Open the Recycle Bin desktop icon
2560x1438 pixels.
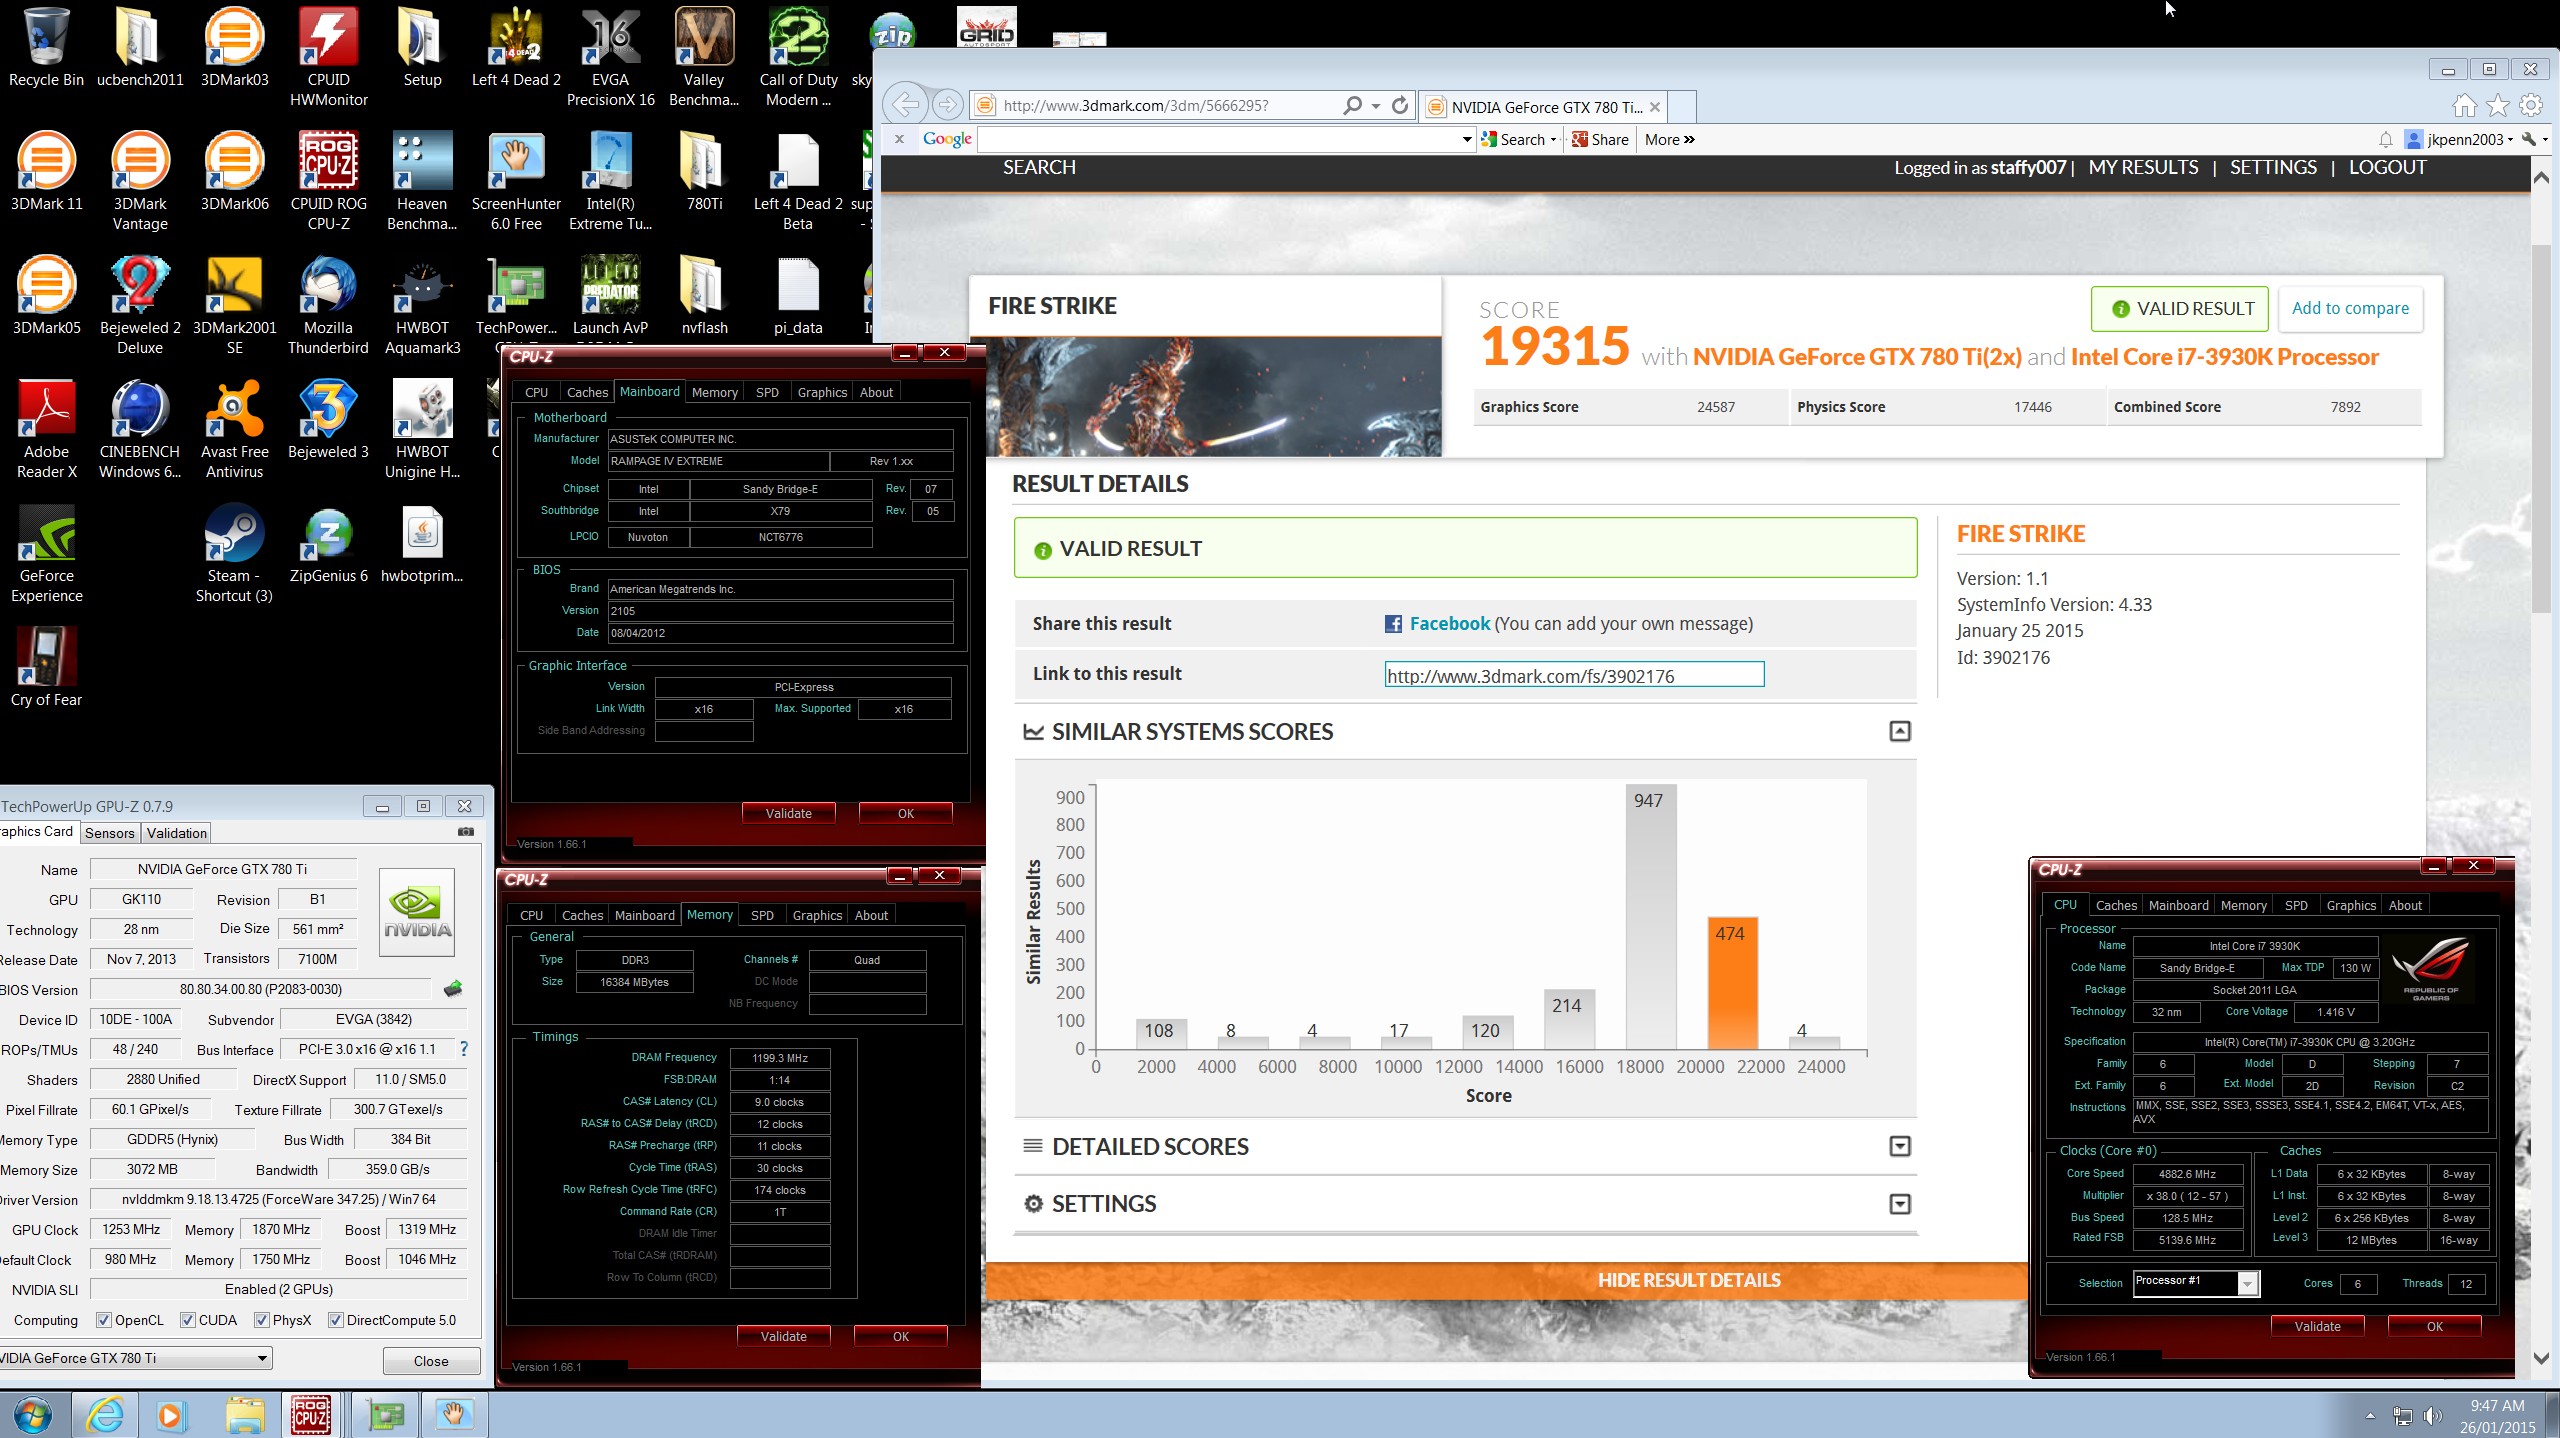point(46,48)
